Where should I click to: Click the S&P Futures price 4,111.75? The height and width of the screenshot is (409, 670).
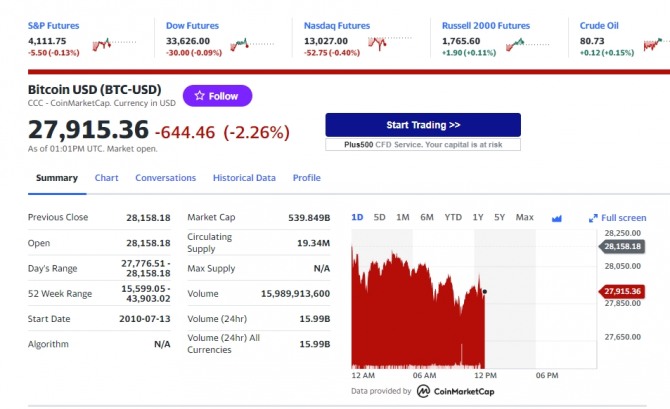47,41
